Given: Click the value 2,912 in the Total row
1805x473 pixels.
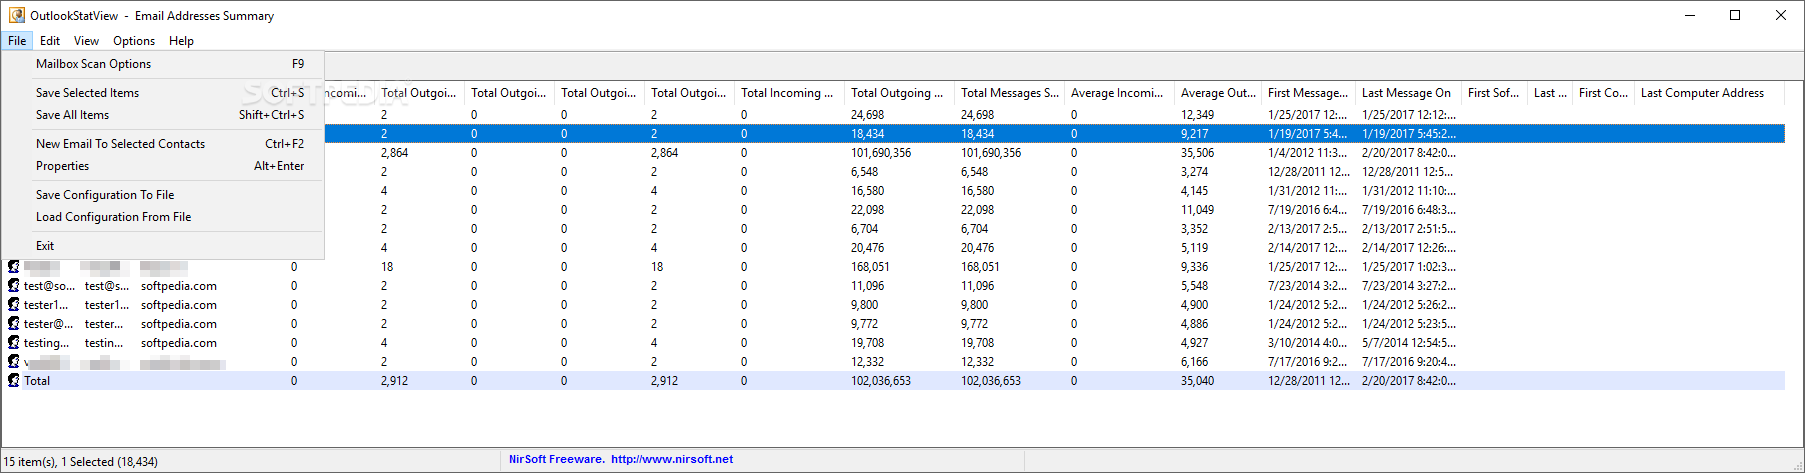Looking at the screenshot, I should point(394,381).
